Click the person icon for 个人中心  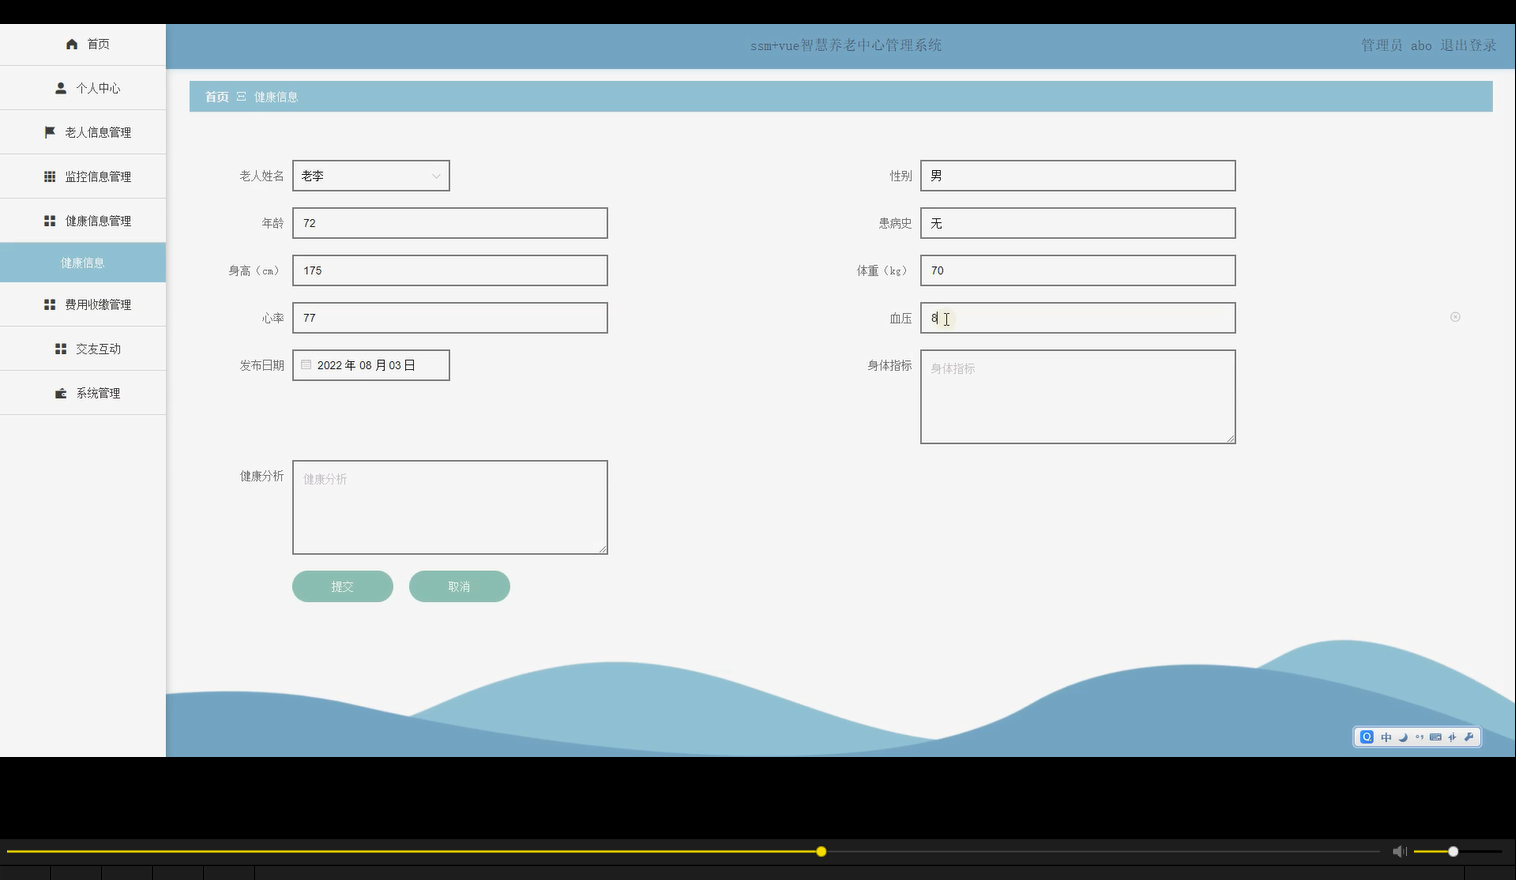click(x=59, y=88)
